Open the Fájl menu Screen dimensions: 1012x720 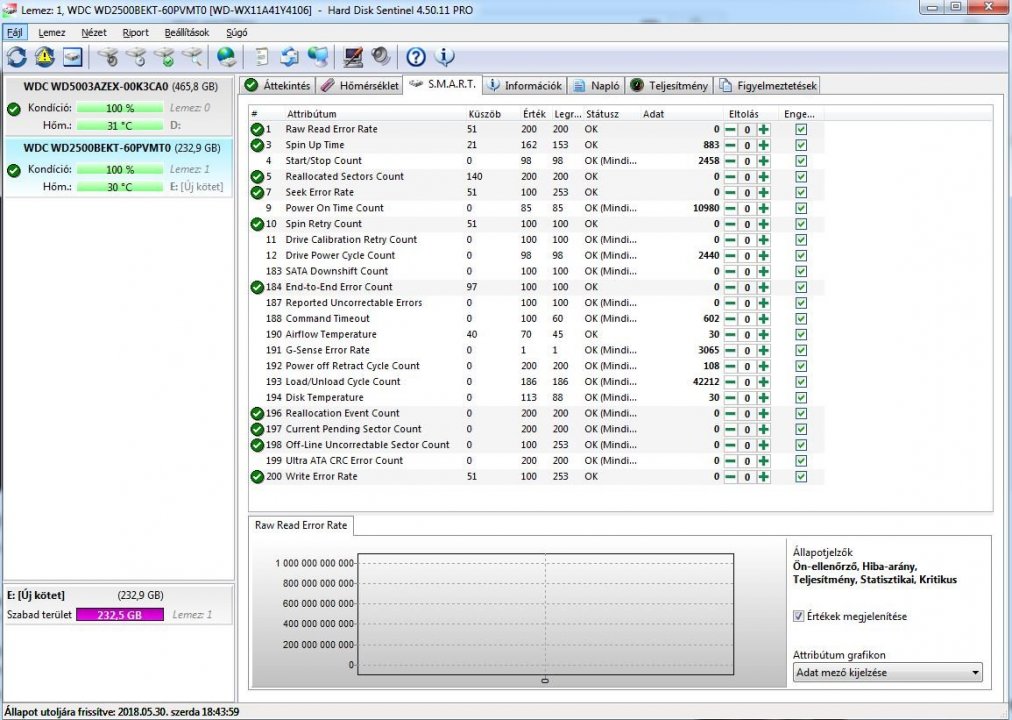coord(15,32)
